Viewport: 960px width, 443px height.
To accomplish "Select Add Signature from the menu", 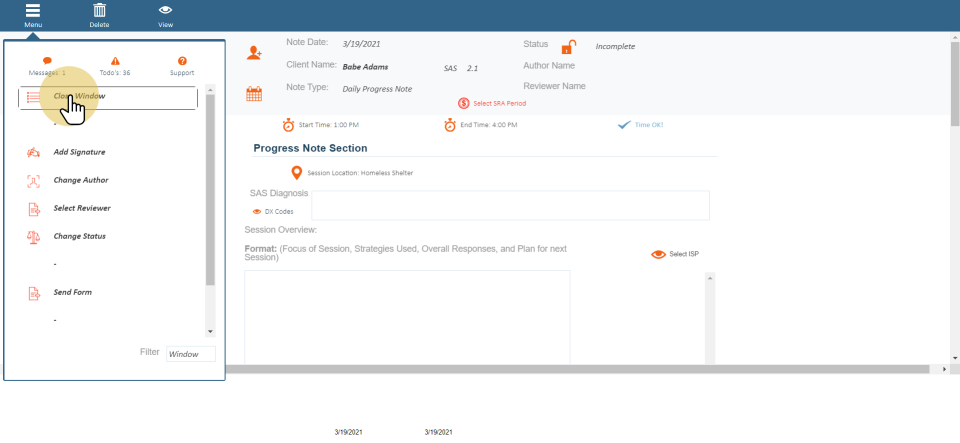I will click(x=79, y=152).
